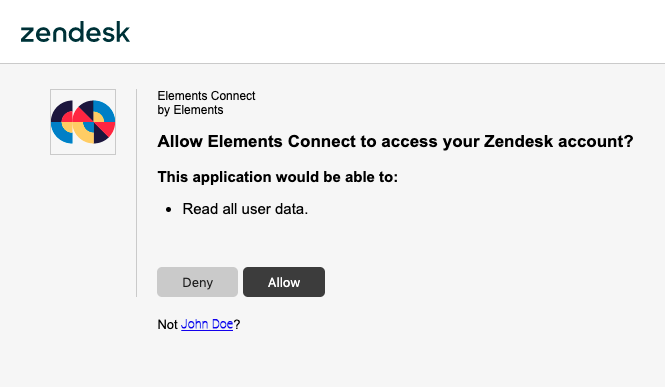Click the Elements Connect app logo

point(83,122)
